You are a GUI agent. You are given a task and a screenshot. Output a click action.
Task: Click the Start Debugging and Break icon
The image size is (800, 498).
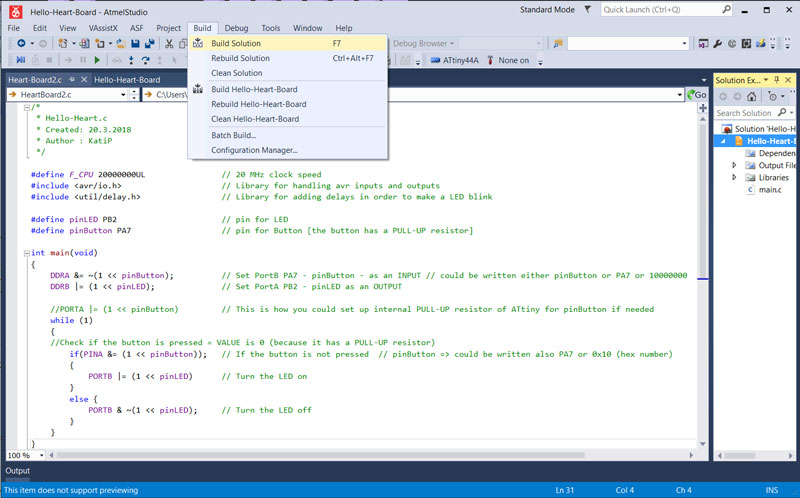(21, 60)
